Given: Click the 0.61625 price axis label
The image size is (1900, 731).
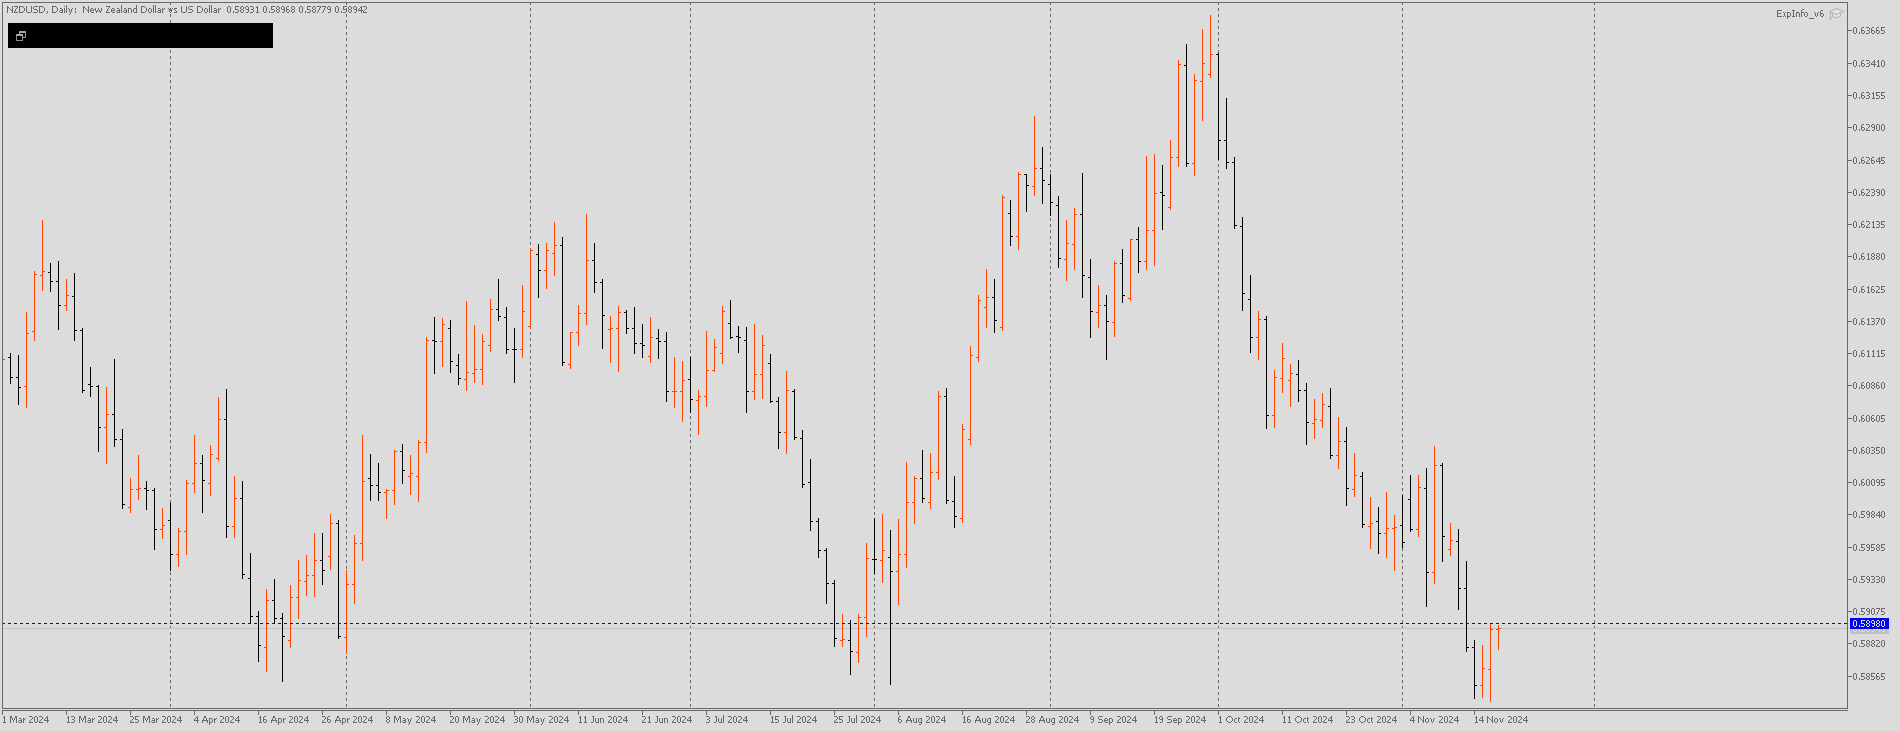Looking at the screenshot, I should click(1868, 290).
